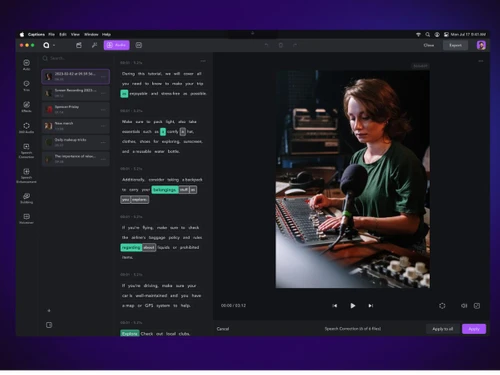This screenshot has width=500, height=375.
Task: Open the Screen Recording 2023 project
Action: [x=76, y=93]
